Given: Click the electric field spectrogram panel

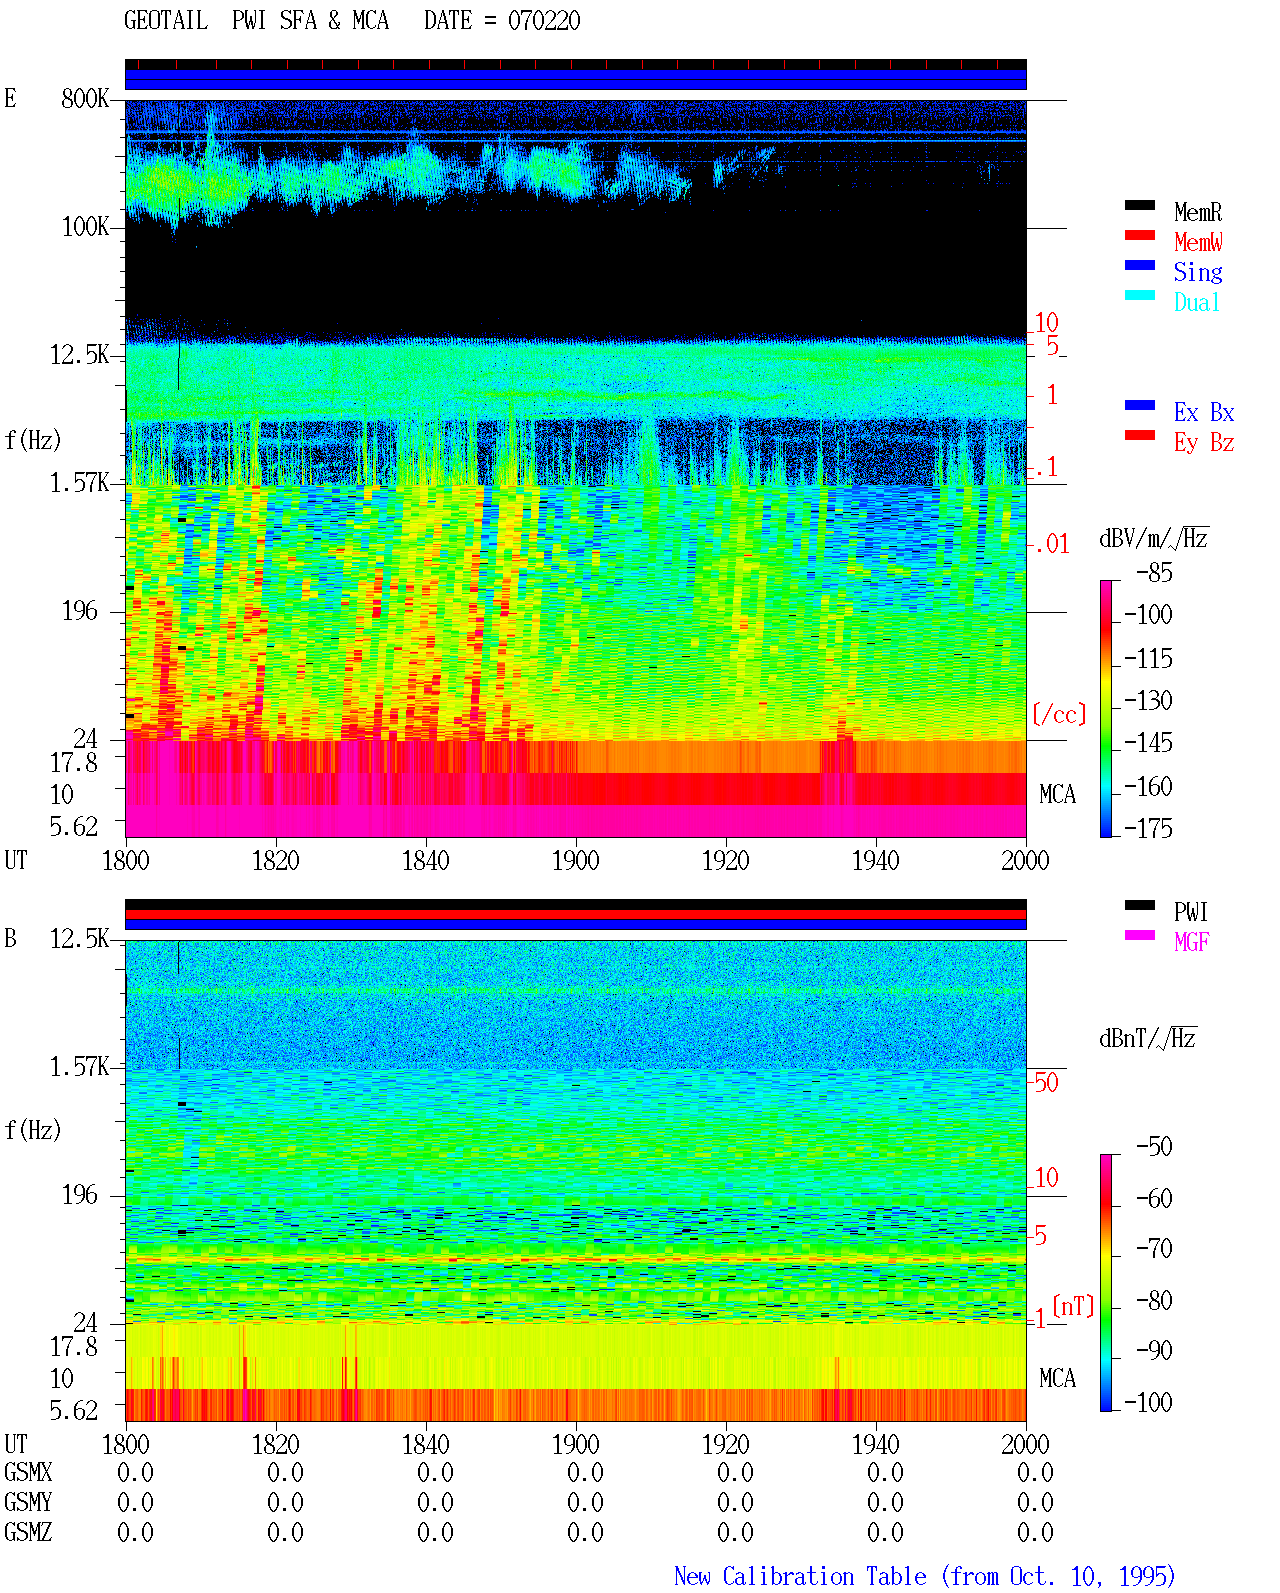Looking at the screenshot, I should point(576,469).
